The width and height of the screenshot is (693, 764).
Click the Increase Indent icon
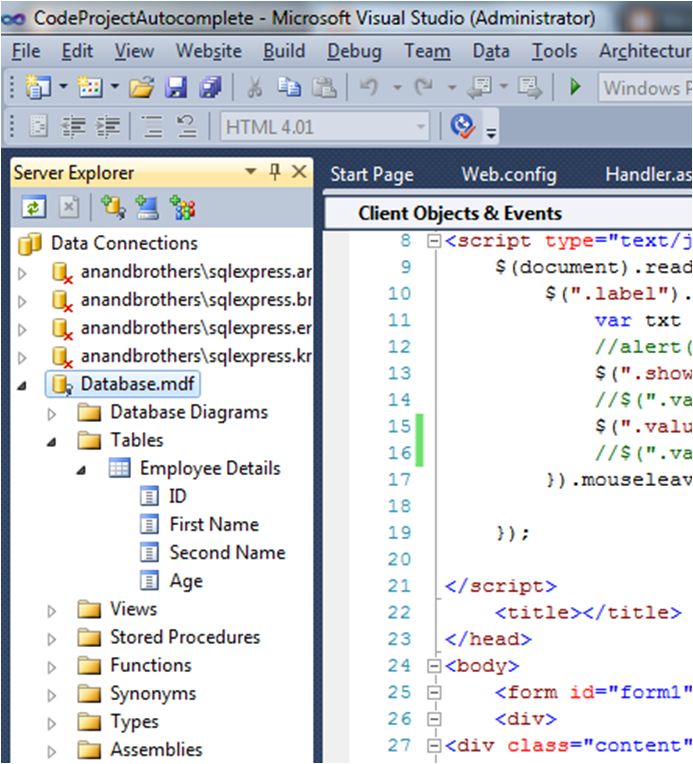108,127
